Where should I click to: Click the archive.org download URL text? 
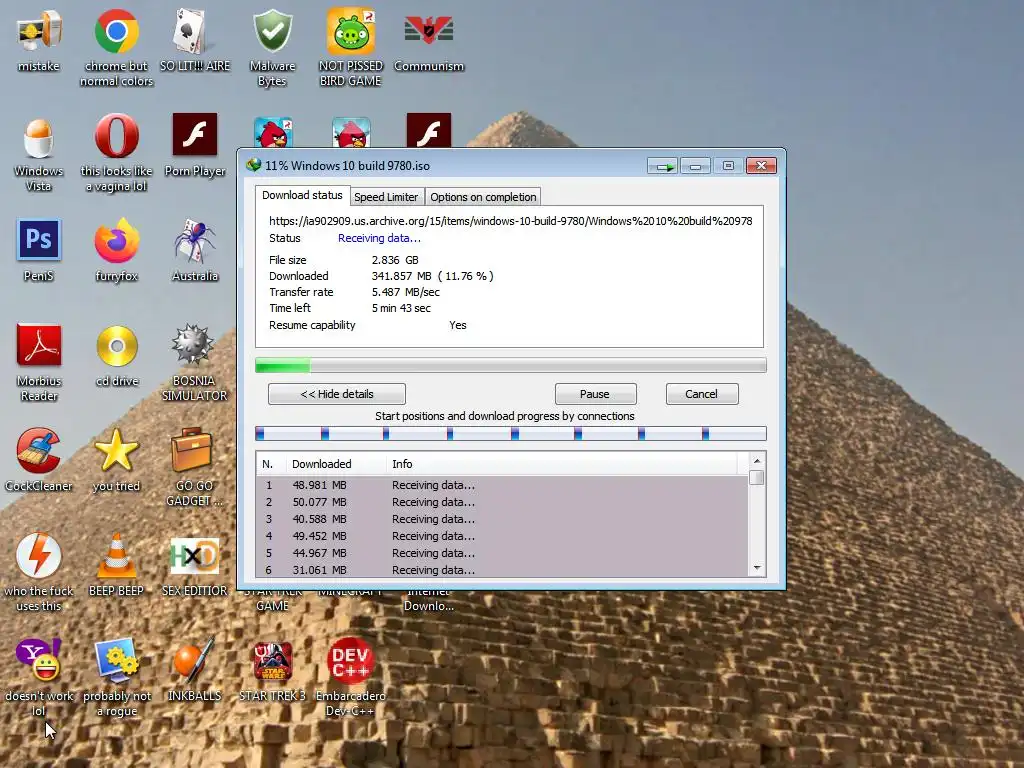pos(511,221)
